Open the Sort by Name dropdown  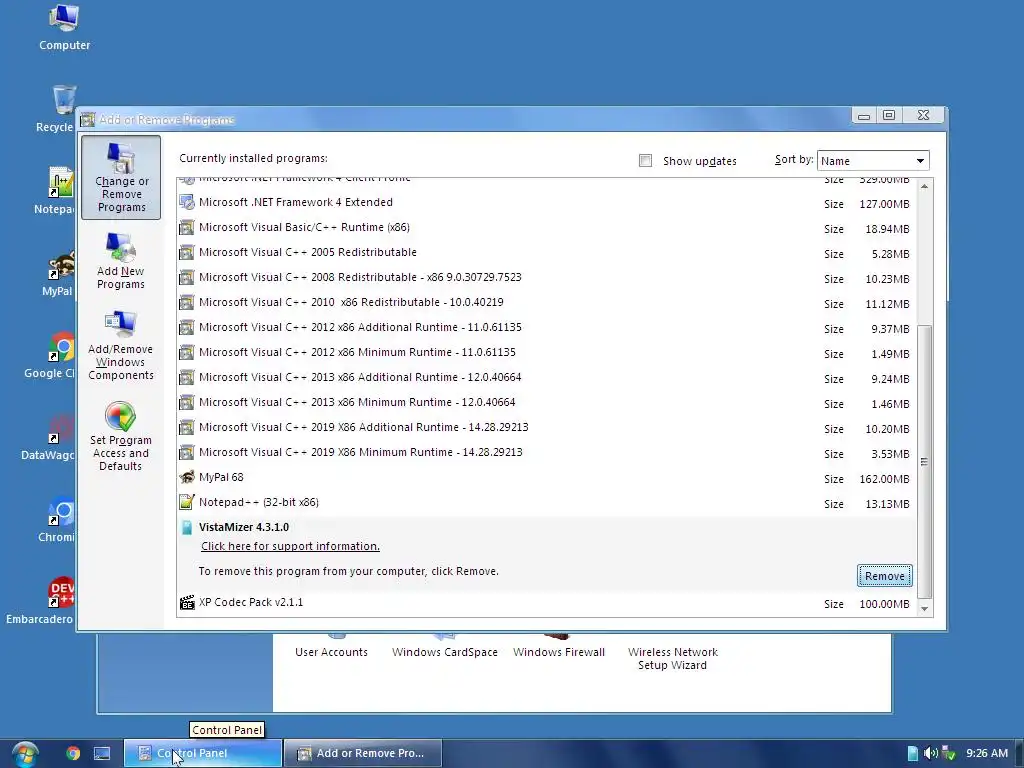pyautogui.click(x=873, y=161)
